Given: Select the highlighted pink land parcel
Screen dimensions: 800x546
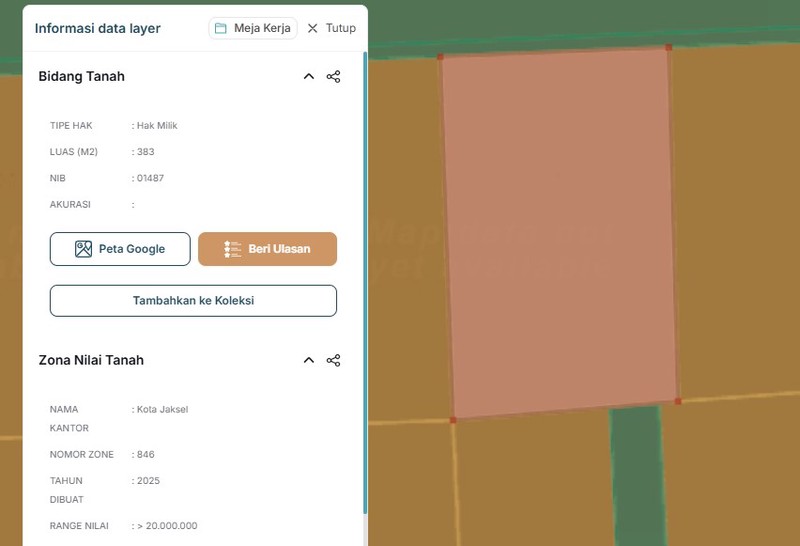Looking at the screenshot, I should tap(560, 230).
